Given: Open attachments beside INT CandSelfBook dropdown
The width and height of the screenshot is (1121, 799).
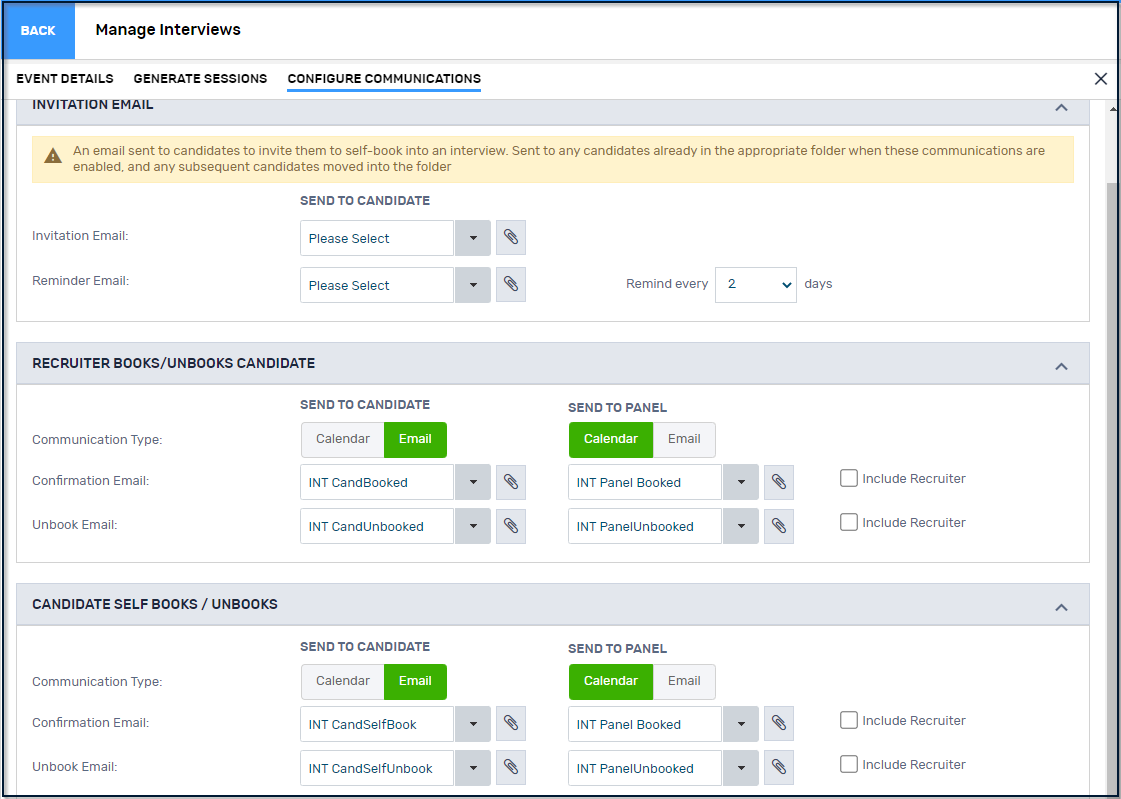Looking at the screenshot, I should coord(510,724).
